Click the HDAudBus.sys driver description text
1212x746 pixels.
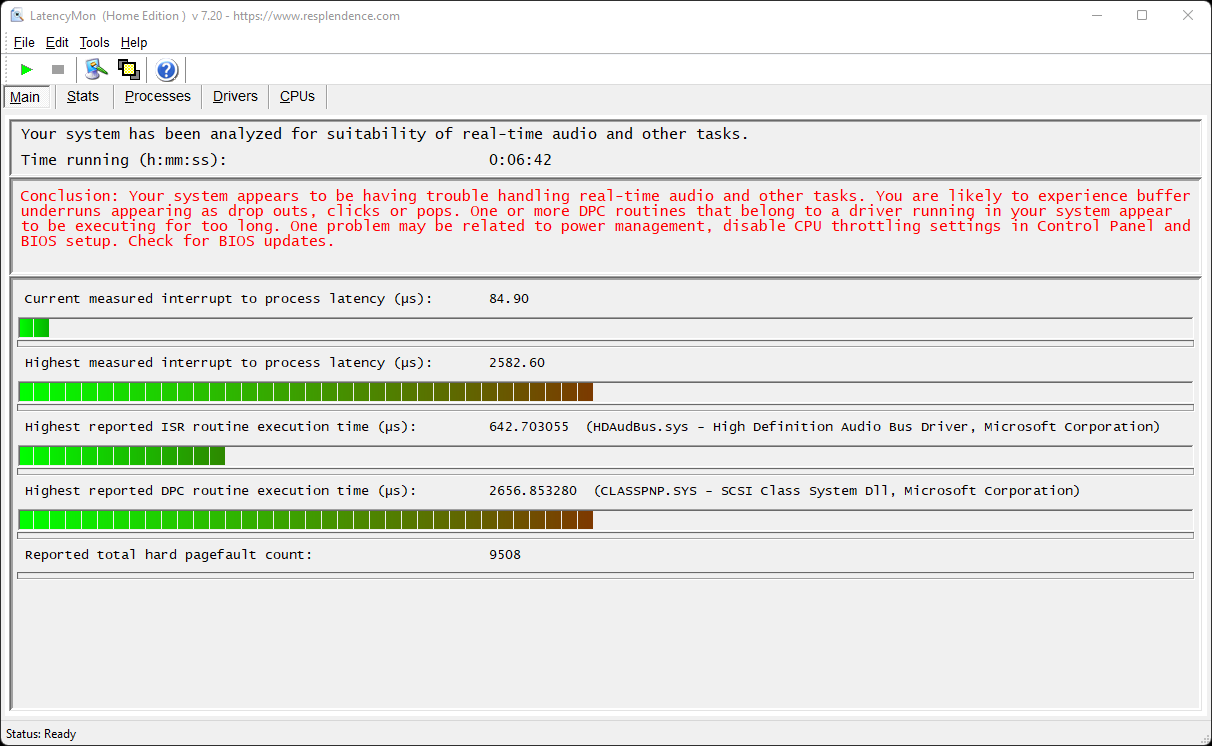click(873, 427)
